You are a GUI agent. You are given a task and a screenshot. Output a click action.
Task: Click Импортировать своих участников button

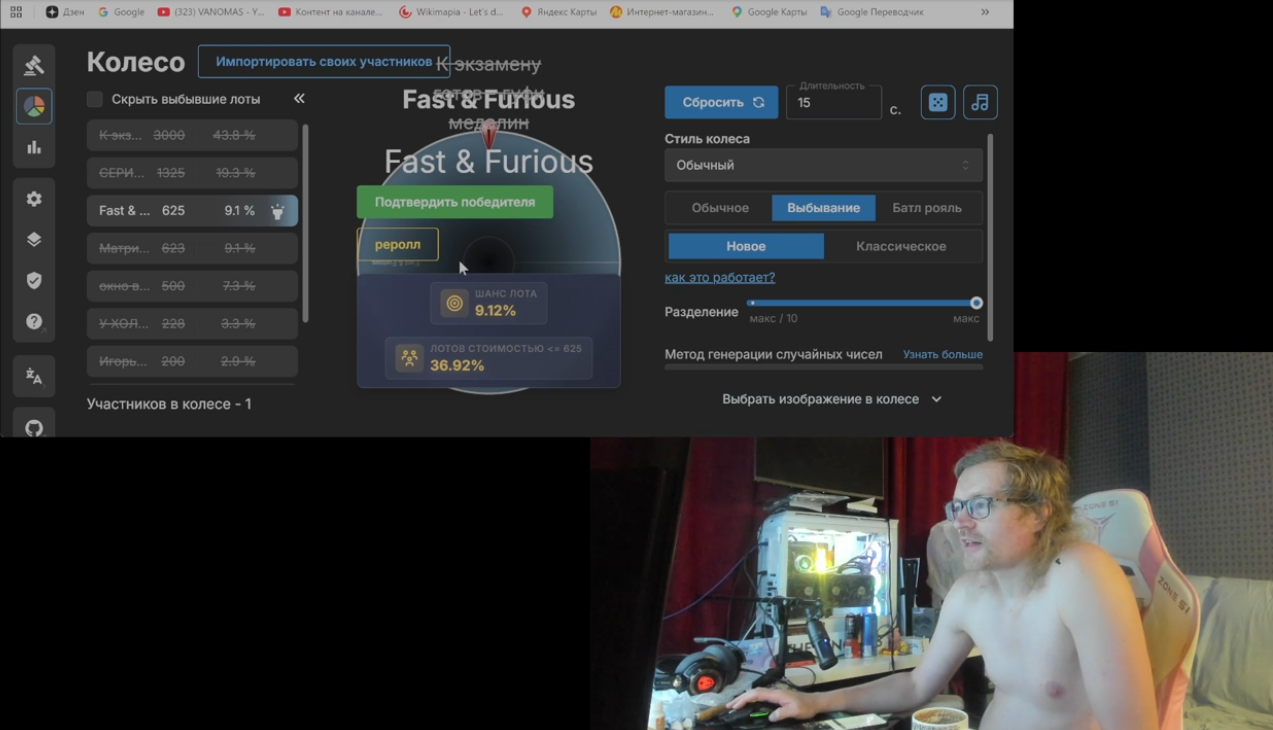324,61
